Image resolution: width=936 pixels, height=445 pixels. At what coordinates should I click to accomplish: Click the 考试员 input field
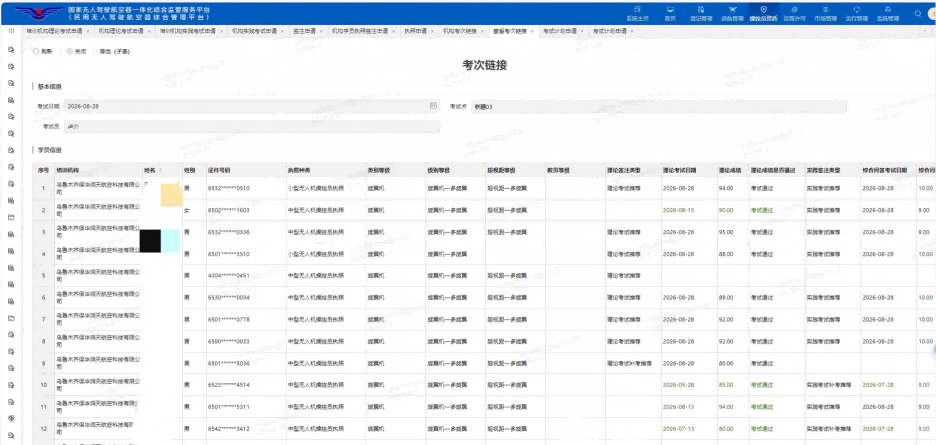(252, 127)
